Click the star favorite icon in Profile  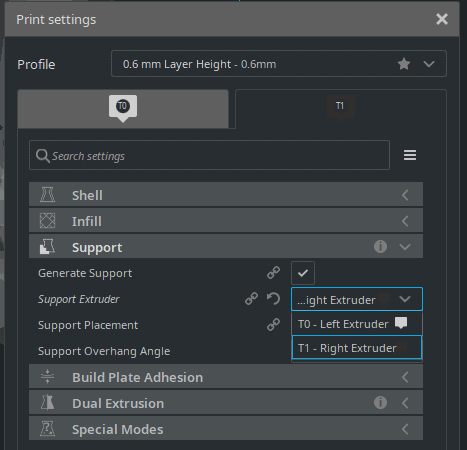(404, 64)
